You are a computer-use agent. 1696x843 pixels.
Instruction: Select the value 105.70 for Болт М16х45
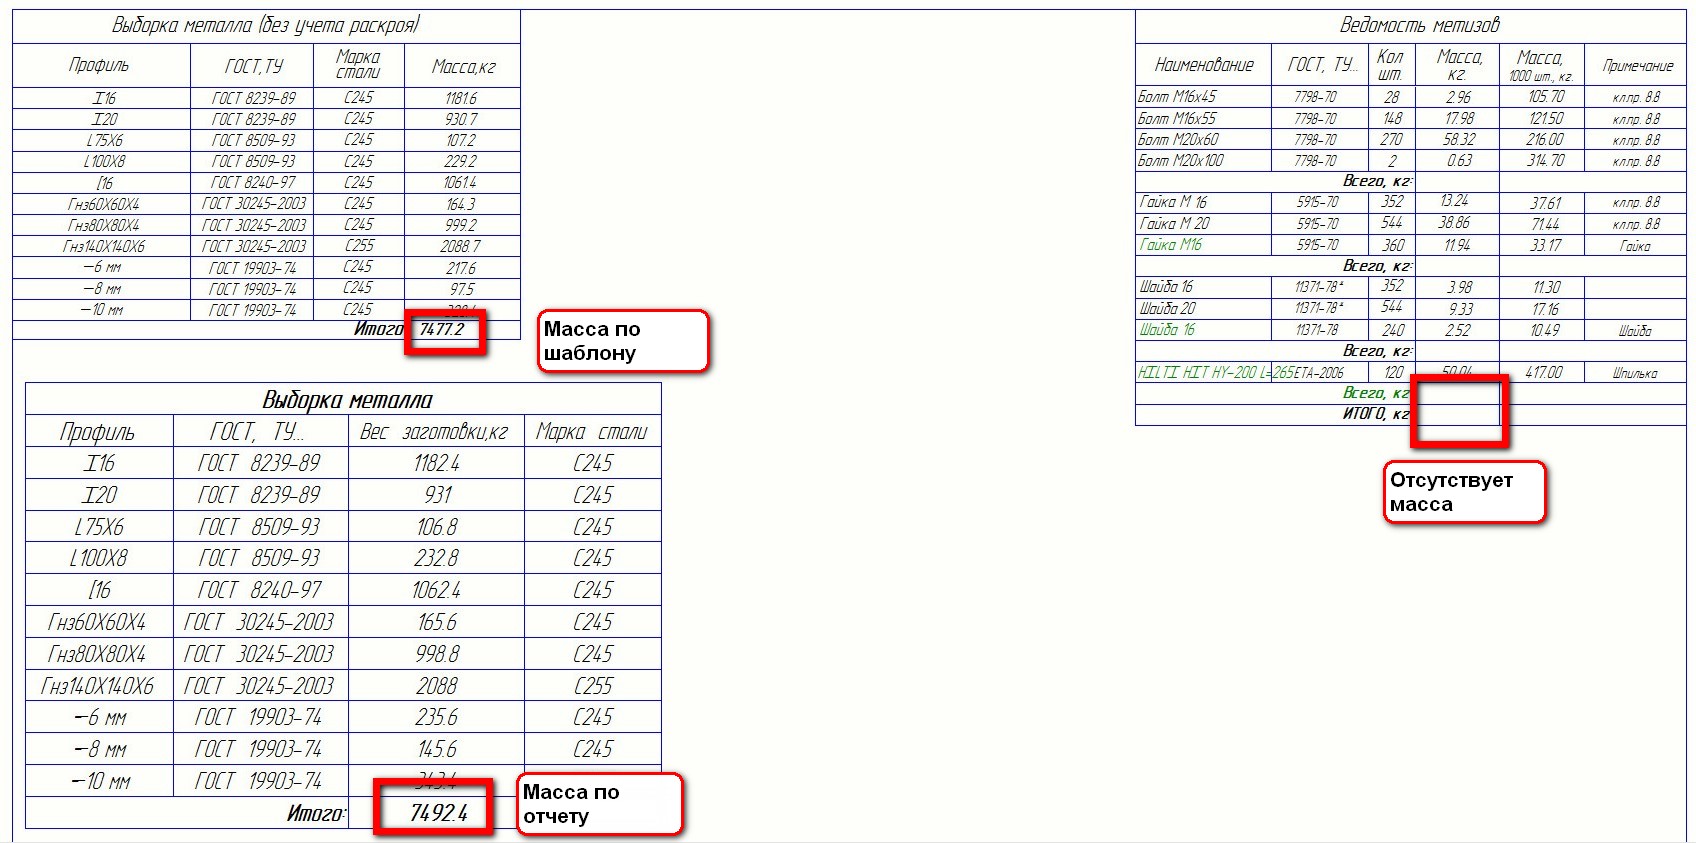[1545, 97]
